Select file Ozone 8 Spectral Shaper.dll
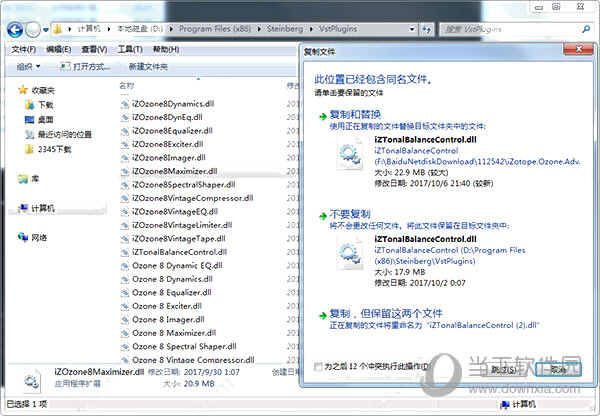 click(184, 346)
